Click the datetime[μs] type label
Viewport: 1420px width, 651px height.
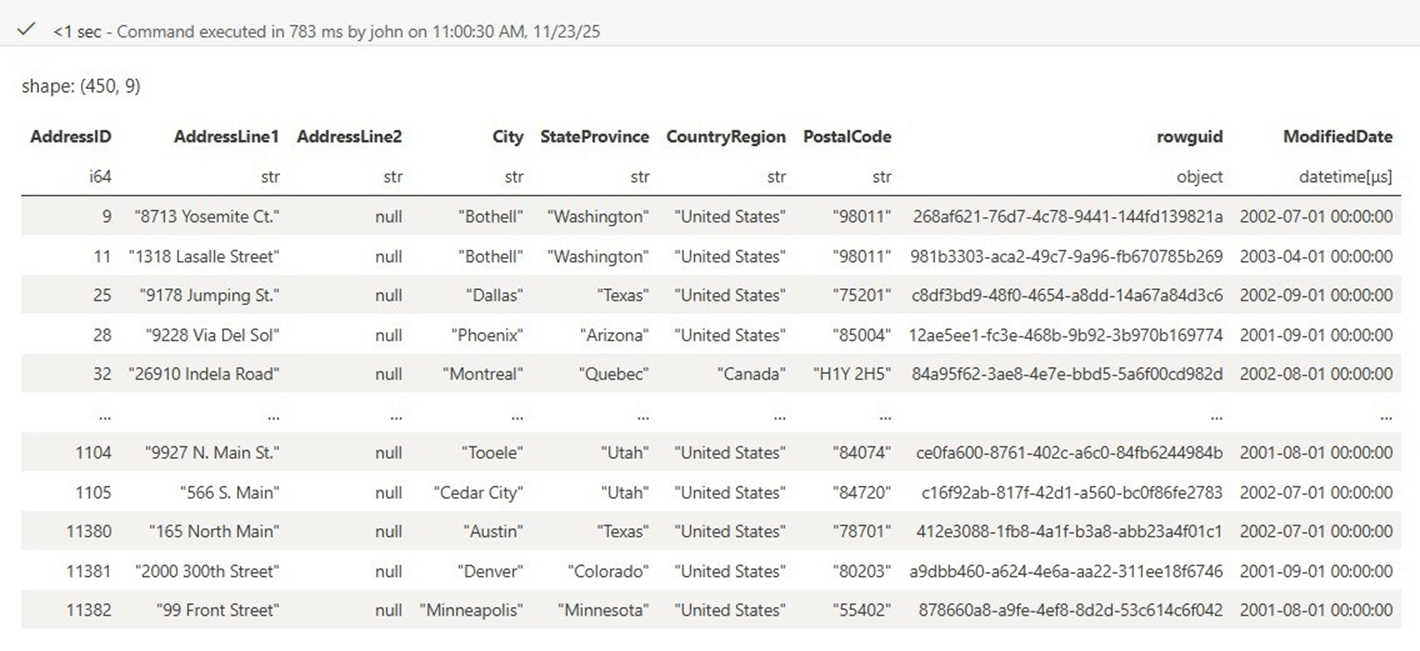coord(1343,177)
